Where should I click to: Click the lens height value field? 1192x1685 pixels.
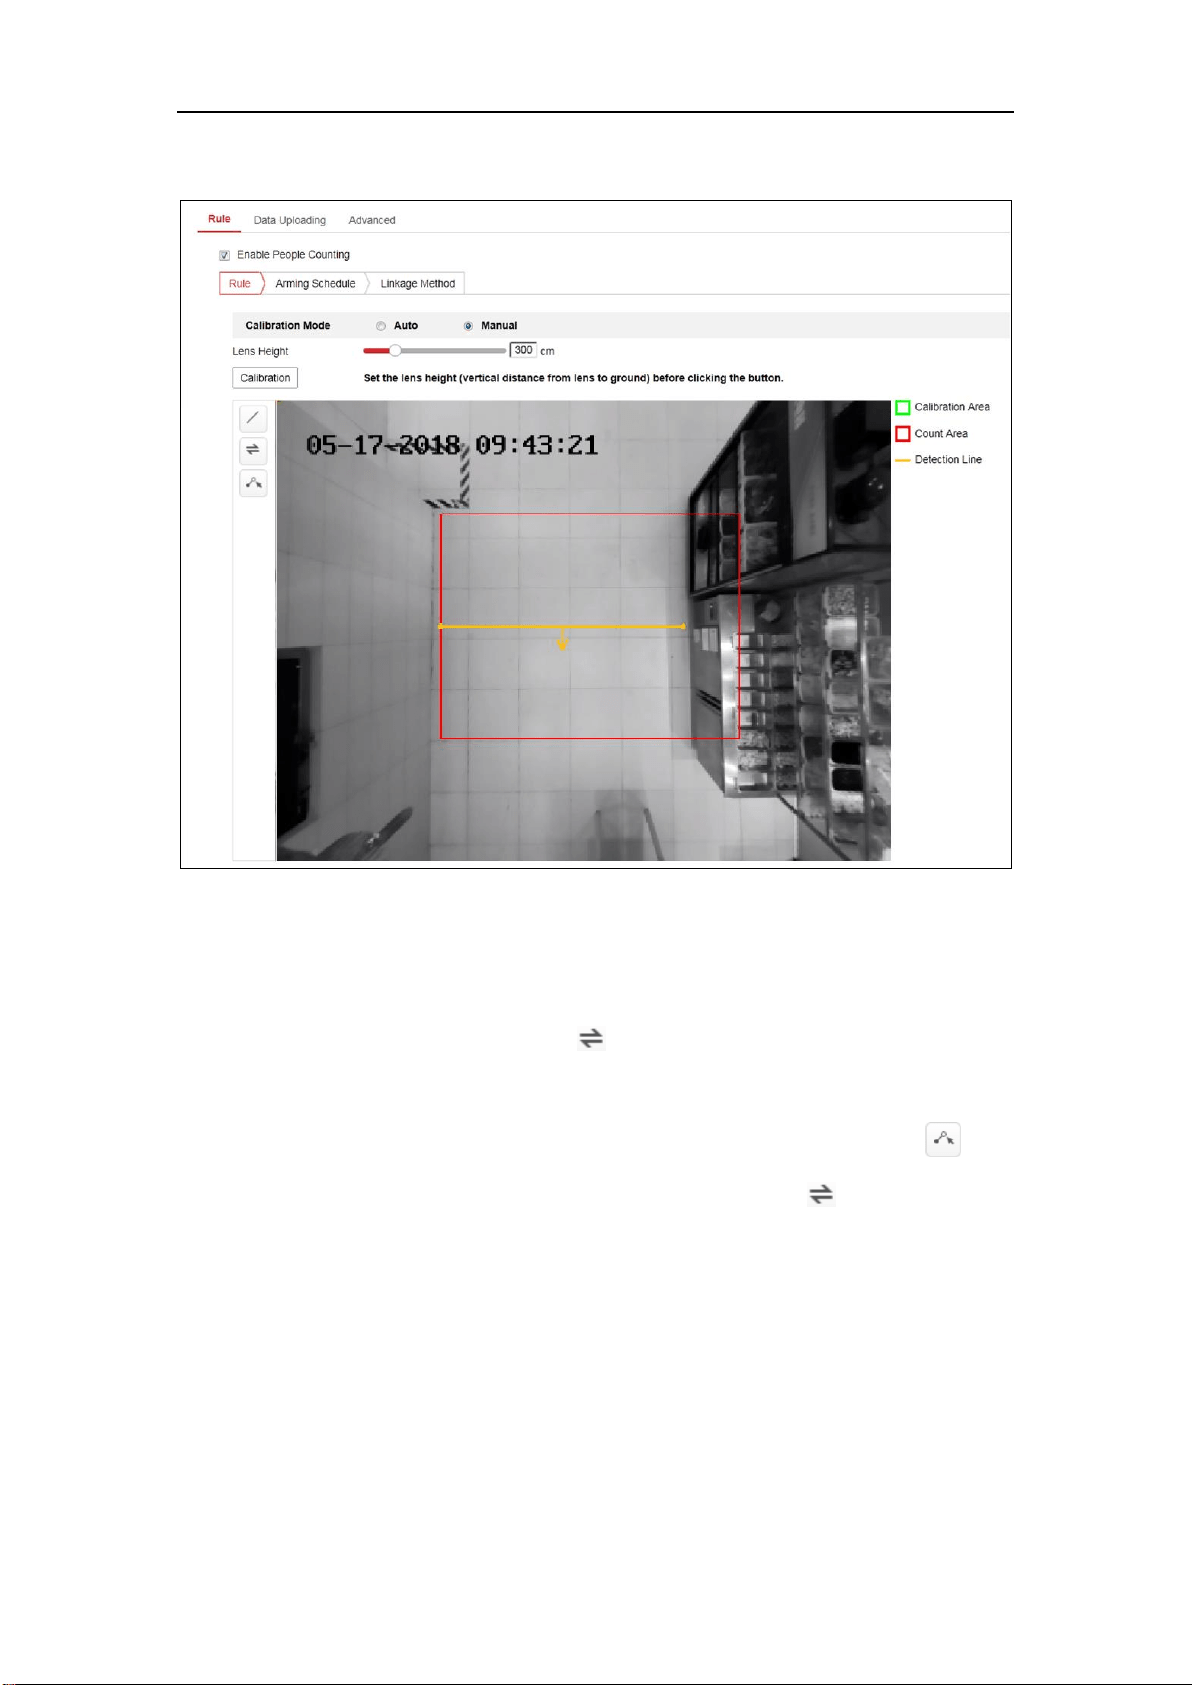tap(523, 350)
